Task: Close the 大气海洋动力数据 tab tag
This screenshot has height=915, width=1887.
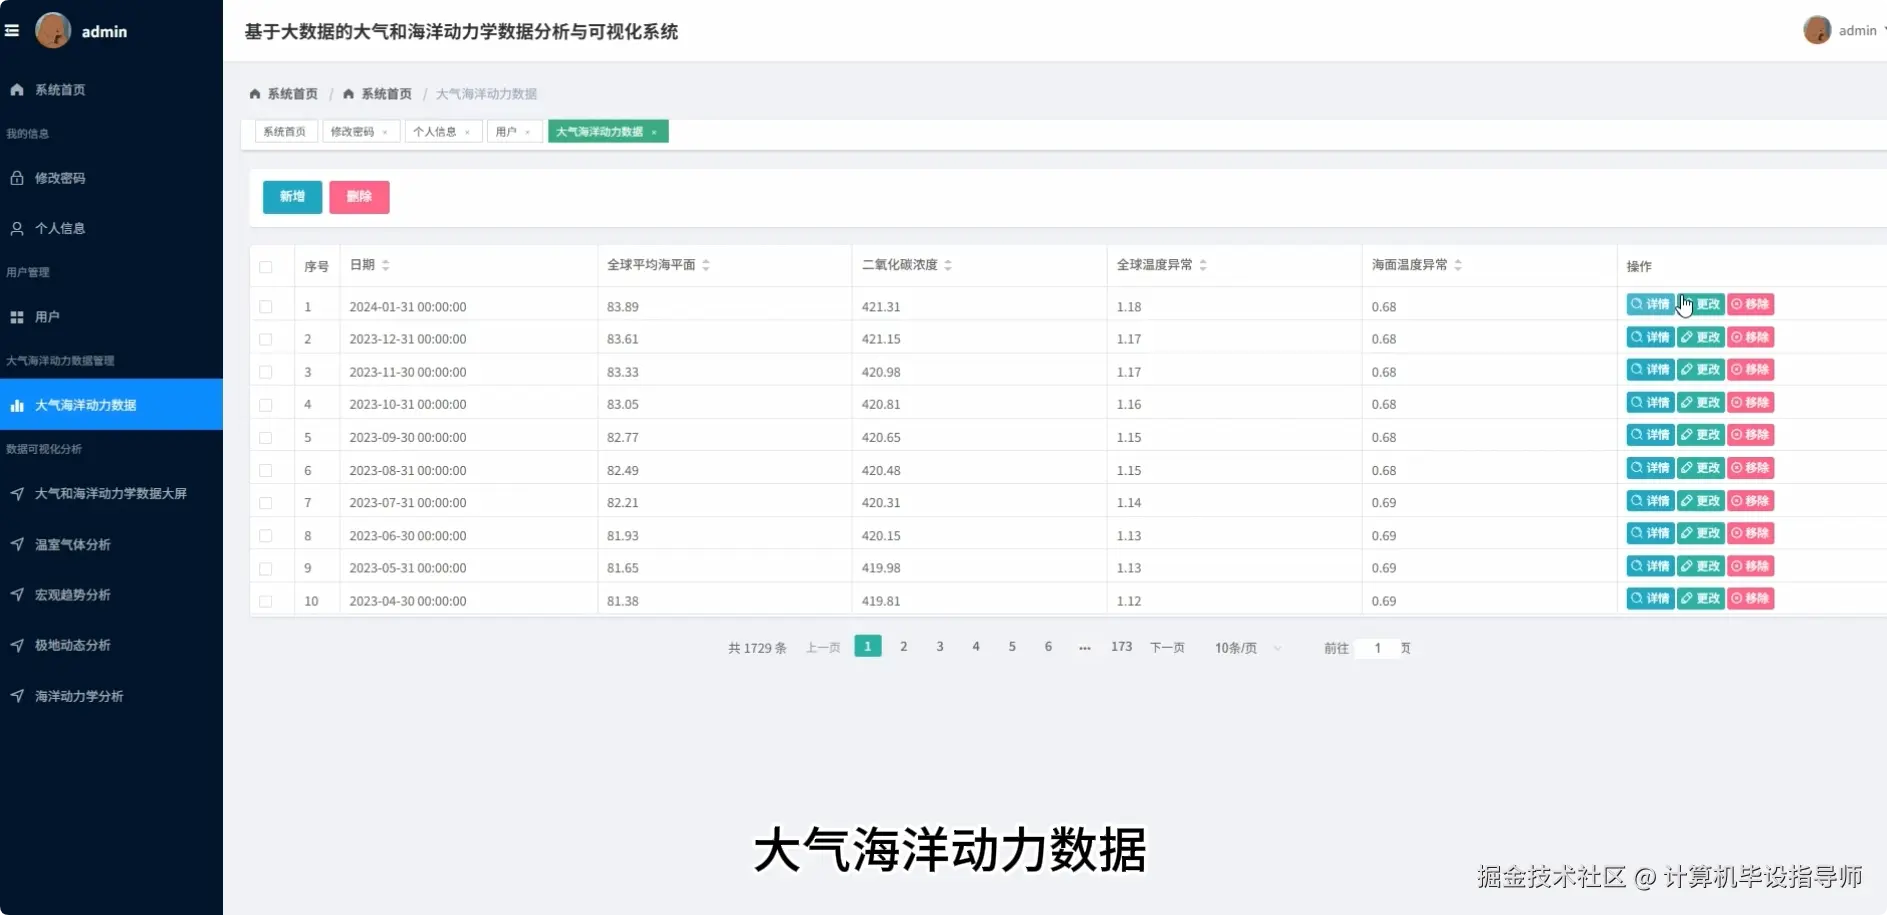Action: click(654, 132)
